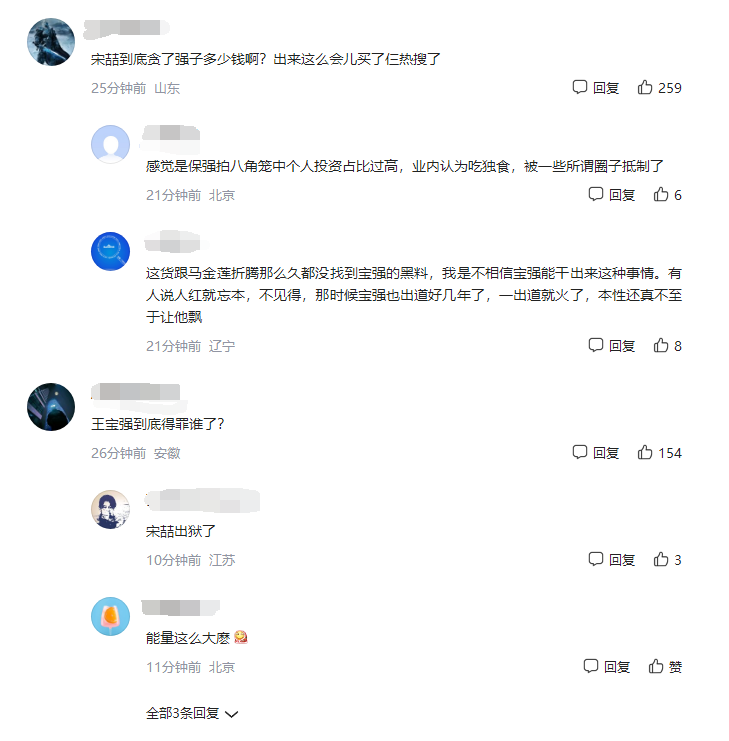Like the 辽宁 comment with 8 likes

667,346
